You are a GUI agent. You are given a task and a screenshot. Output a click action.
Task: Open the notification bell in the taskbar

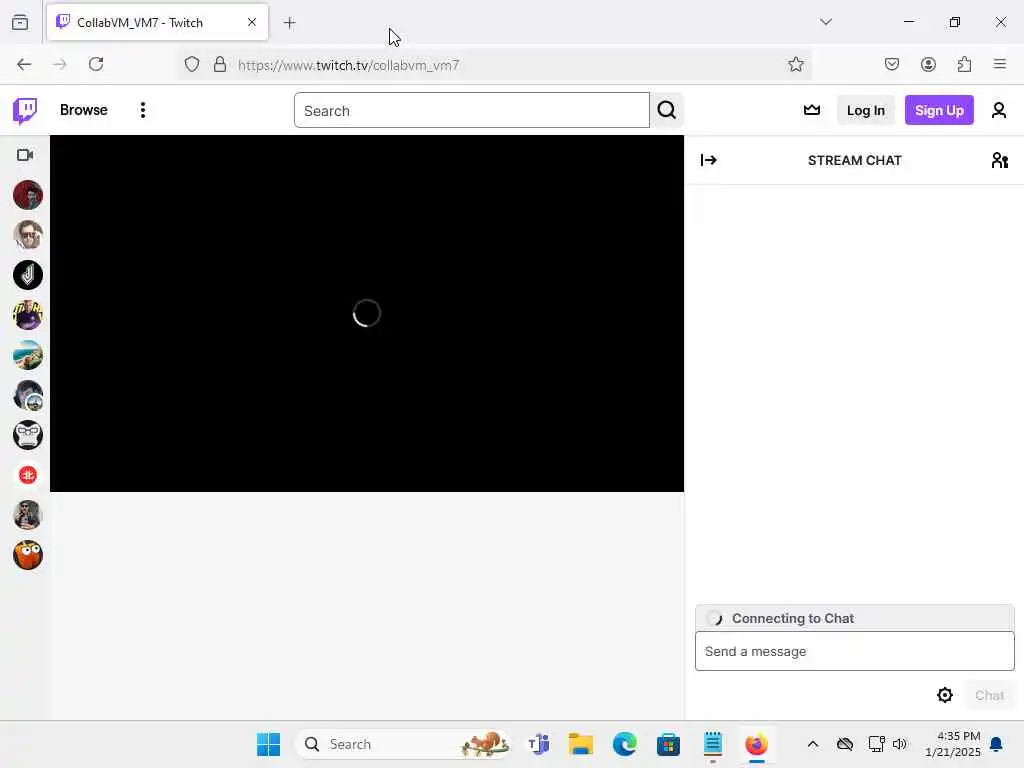click(x=997, y=744)
